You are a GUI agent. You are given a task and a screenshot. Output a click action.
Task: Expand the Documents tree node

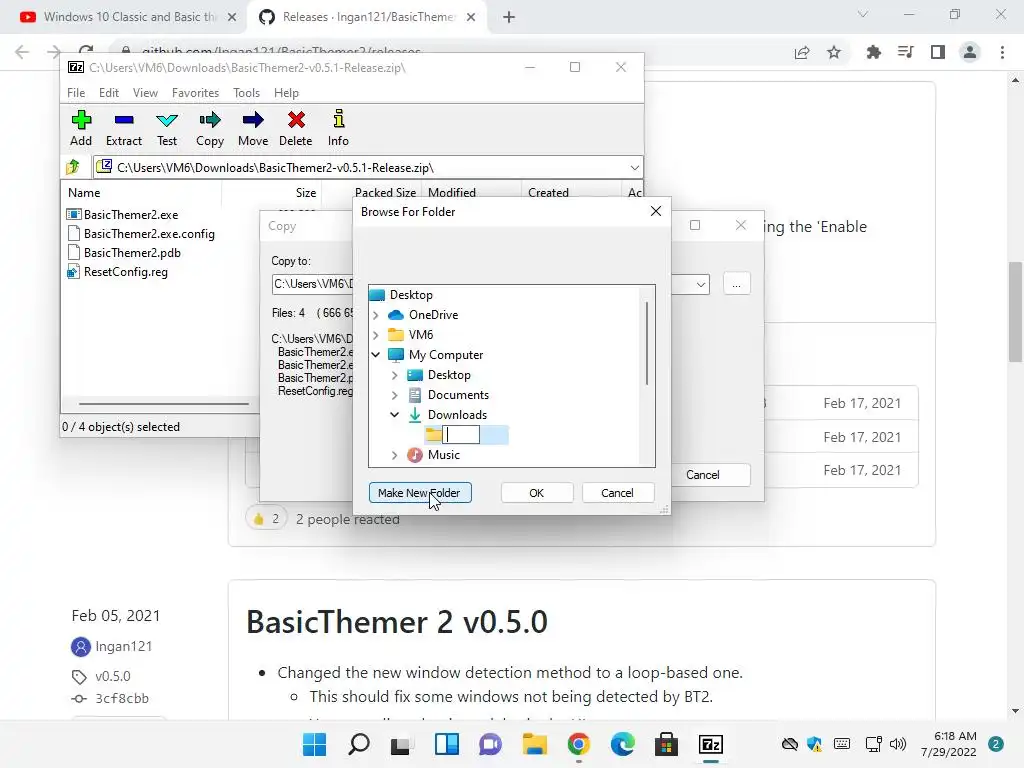394,395
